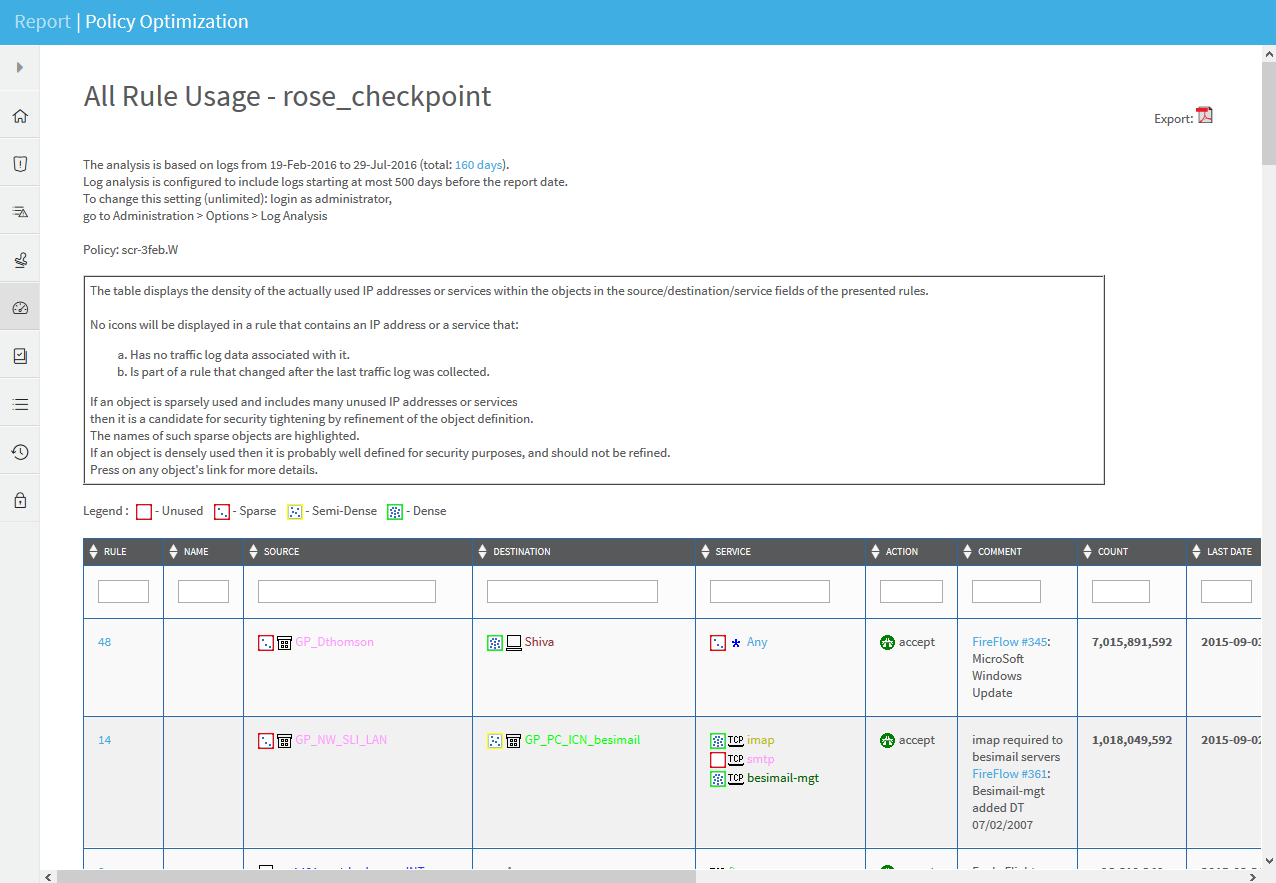This screenshot has height=883, width=1276.
Task: Sort by the Destination column header
Action: (521, 552)
